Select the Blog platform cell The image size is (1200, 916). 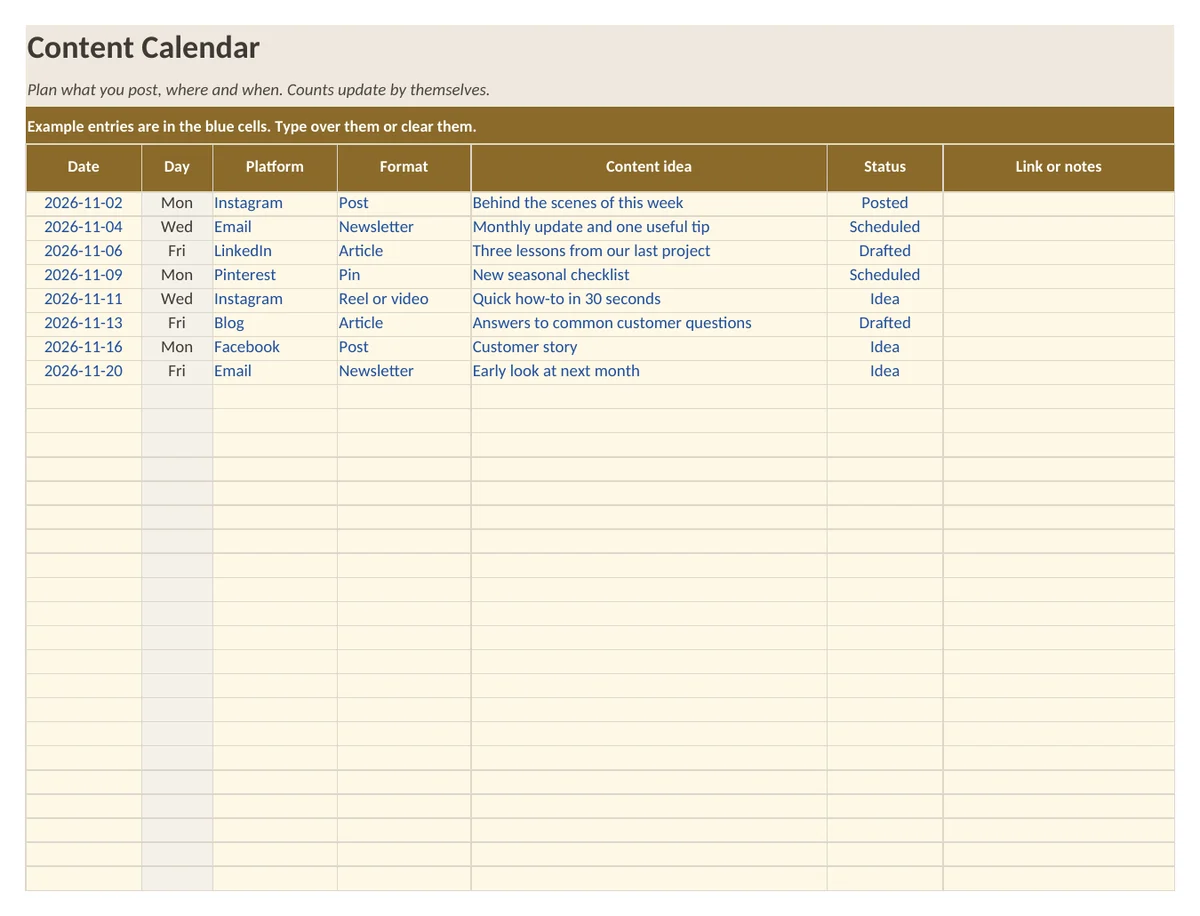point(275,323)
